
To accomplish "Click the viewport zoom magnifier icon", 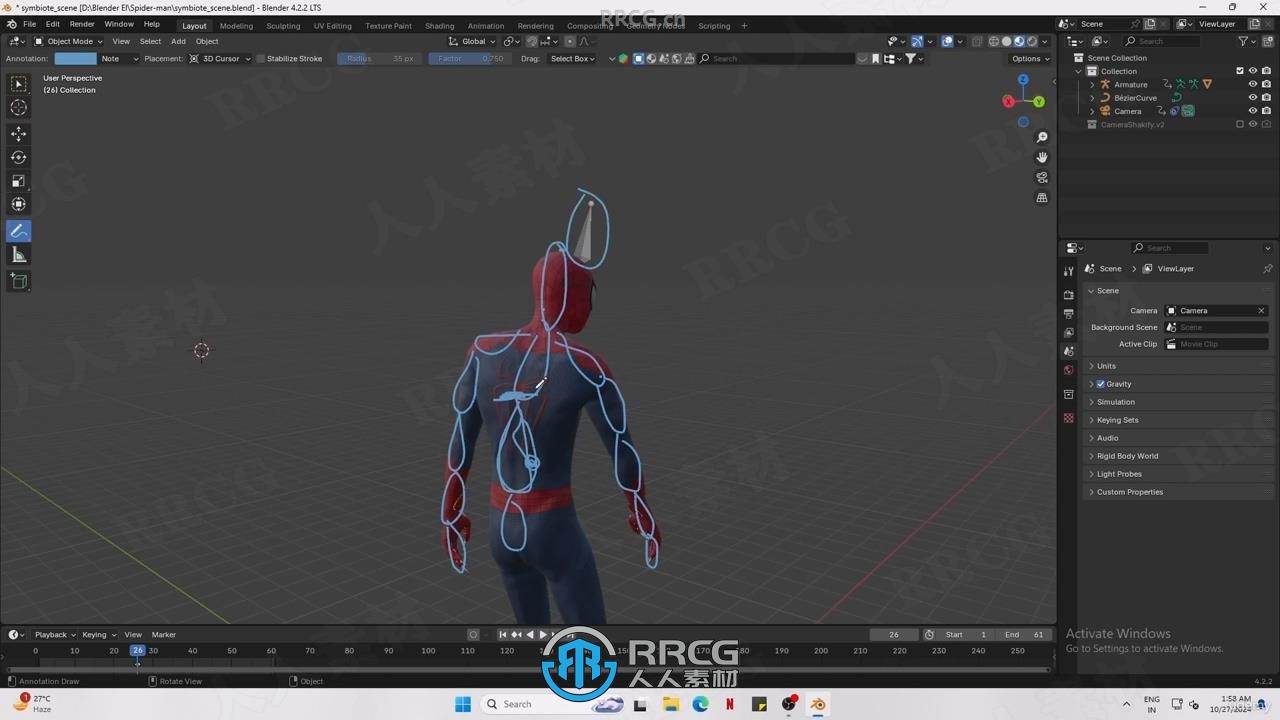I will pos(1042,137).
